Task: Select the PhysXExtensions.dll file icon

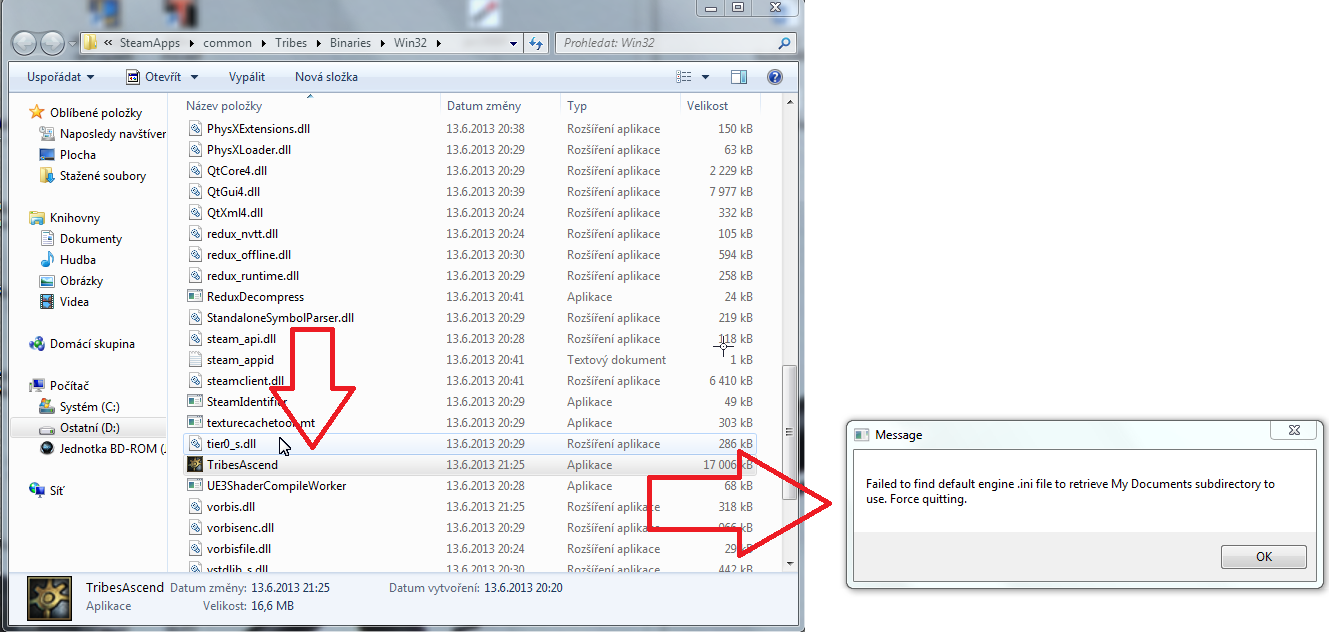Action: pyautogui.click(x=195, y=128)
